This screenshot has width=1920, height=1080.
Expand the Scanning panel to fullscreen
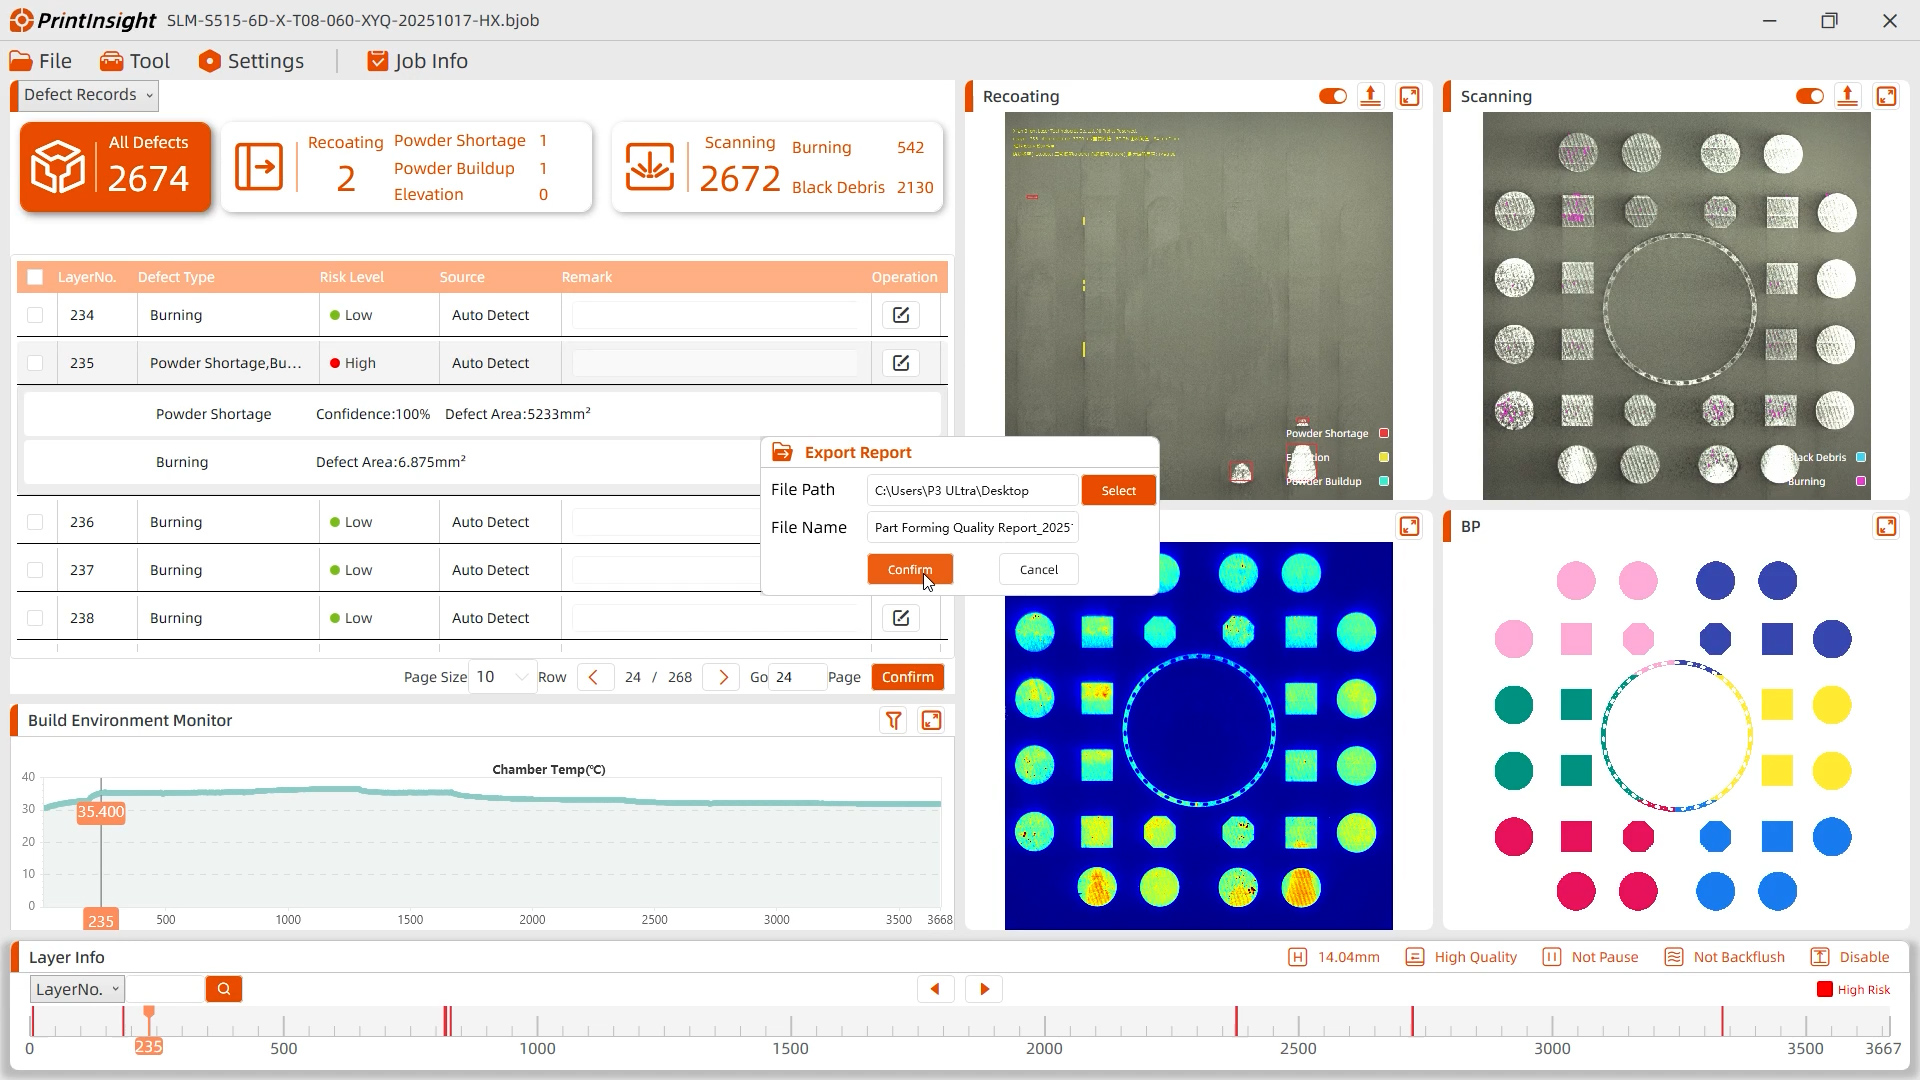[x=1886, y=96]
